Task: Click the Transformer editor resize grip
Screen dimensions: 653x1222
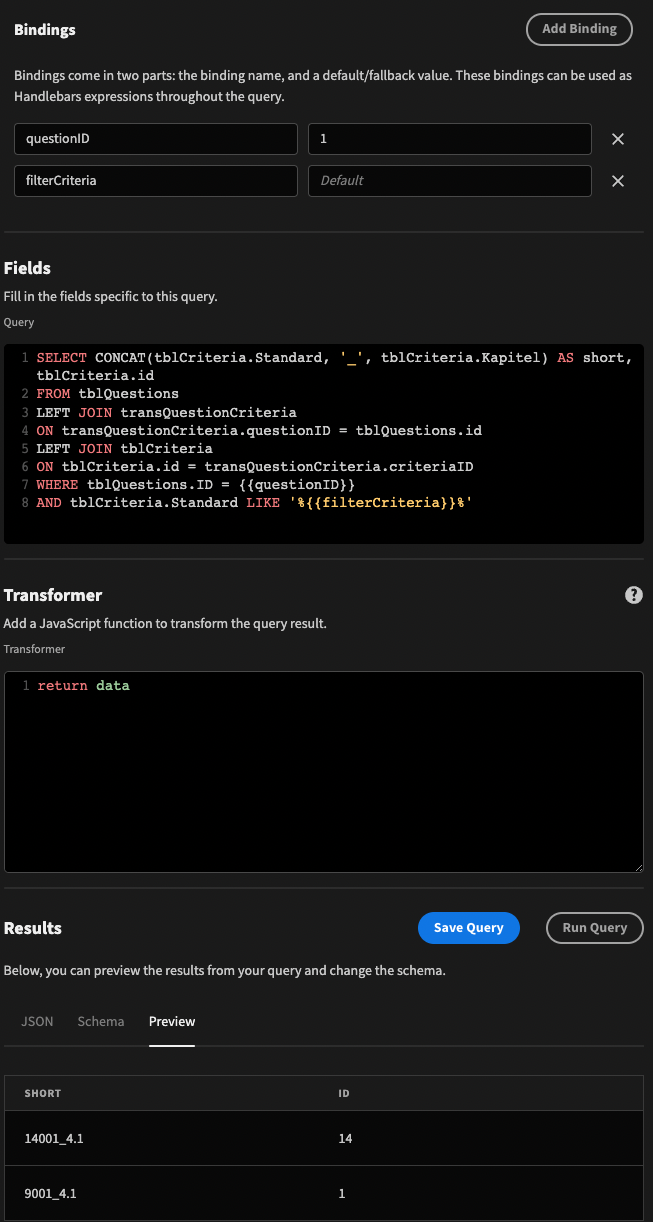Action: coord(638,866)
